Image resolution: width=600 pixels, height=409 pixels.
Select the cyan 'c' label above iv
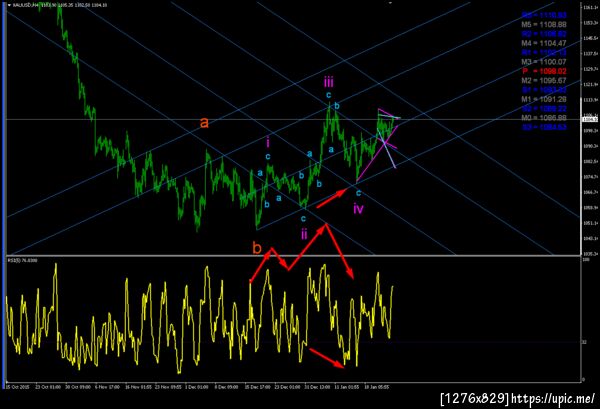click(x=358, y=193)
